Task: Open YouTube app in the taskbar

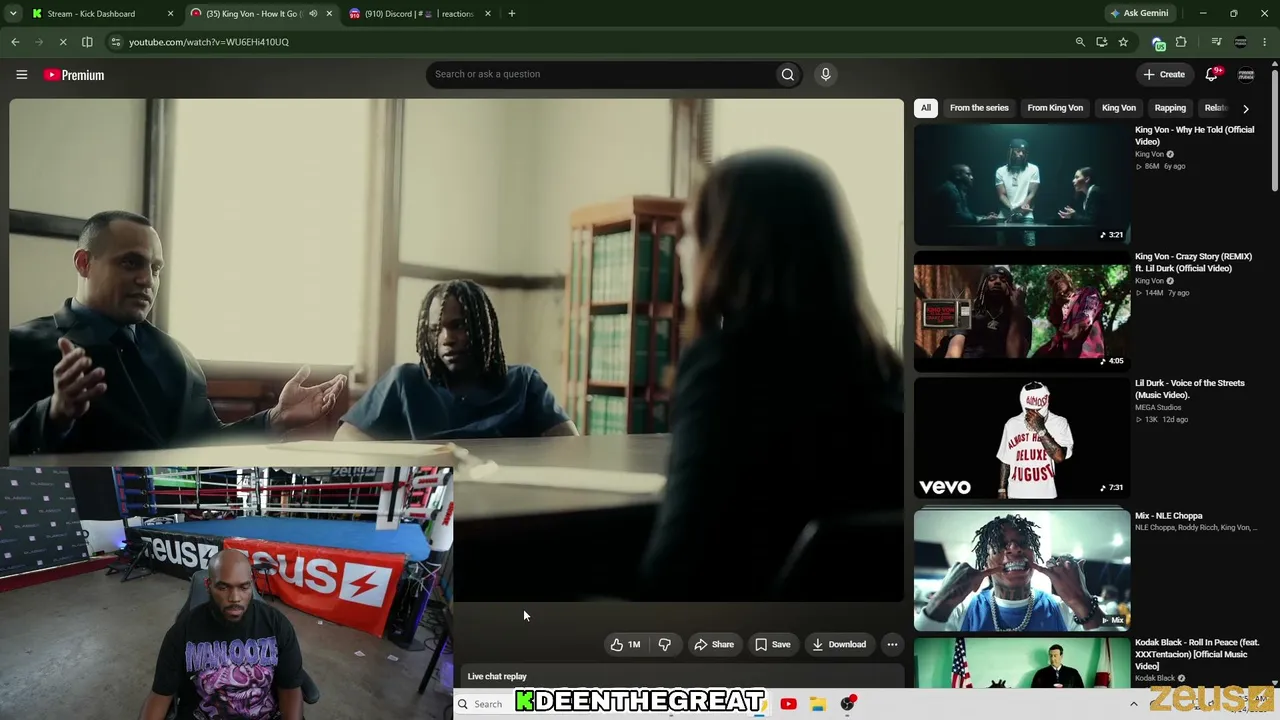Action: coord(788,704)
